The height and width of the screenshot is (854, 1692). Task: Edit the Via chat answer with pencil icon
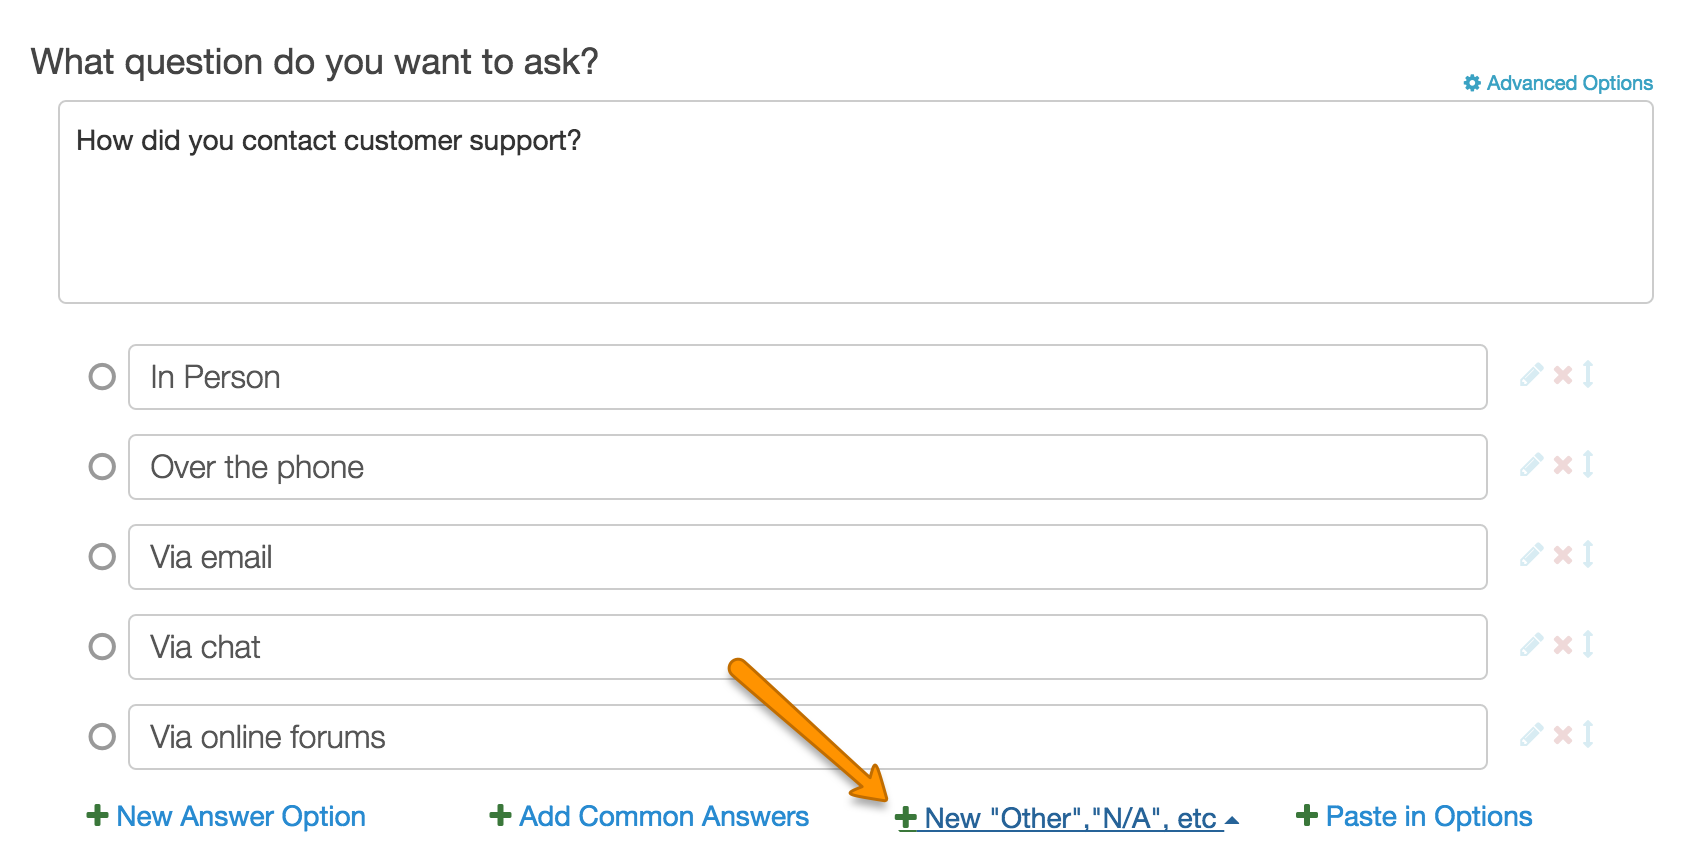click(1531, 645)
